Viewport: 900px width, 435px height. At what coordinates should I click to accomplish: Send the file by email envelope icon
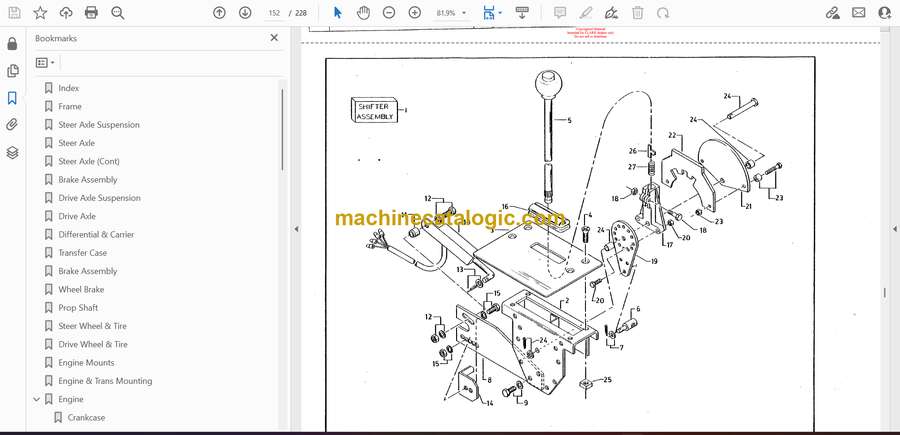pos(859,13)
